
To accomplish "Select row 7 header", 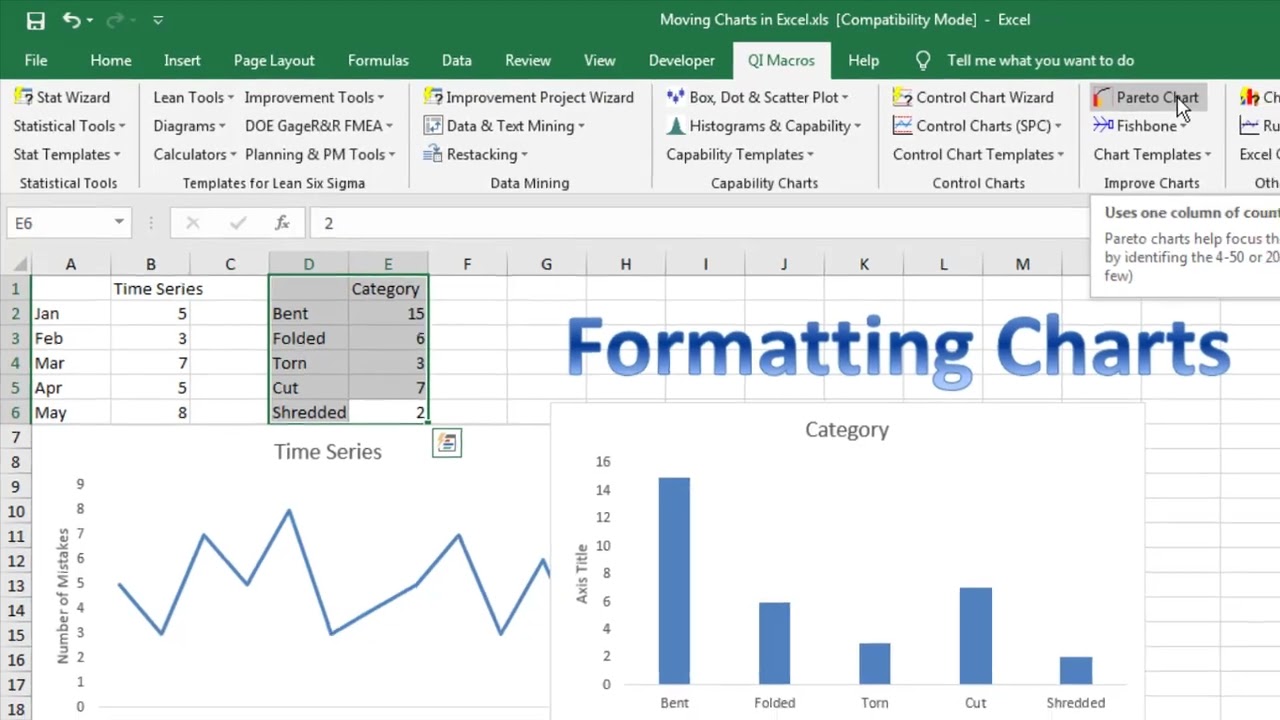I will click(15, 437).
